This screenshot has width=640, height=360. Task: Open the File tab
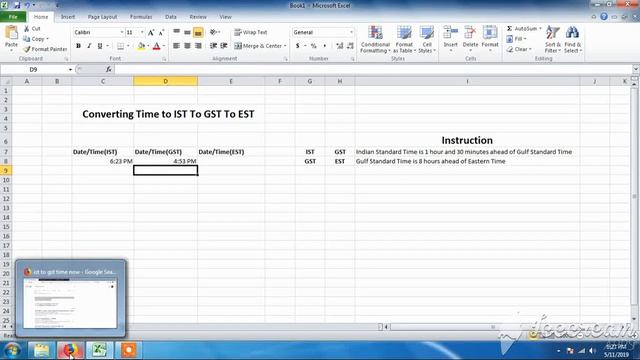point(13,17)
